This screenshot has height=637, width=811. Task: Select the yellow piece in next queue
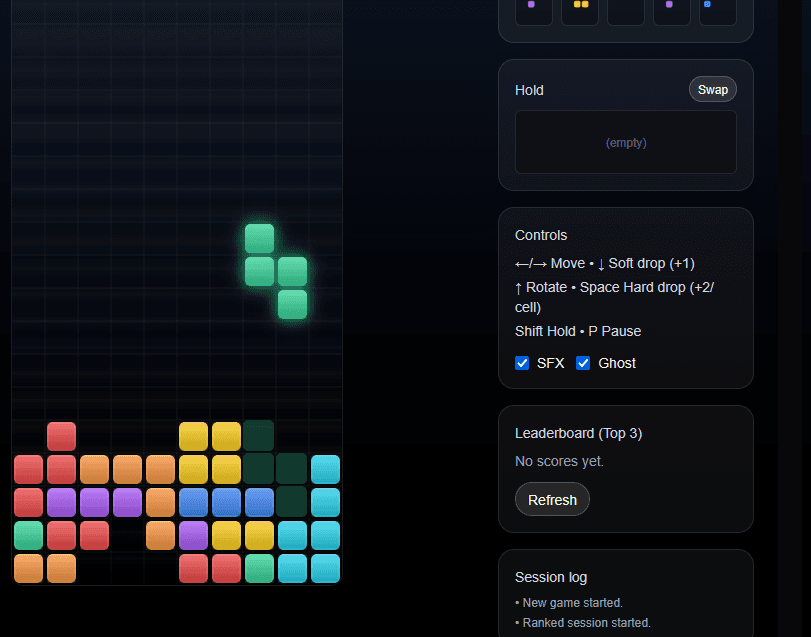pyautogui.click(x=580, y=8)
